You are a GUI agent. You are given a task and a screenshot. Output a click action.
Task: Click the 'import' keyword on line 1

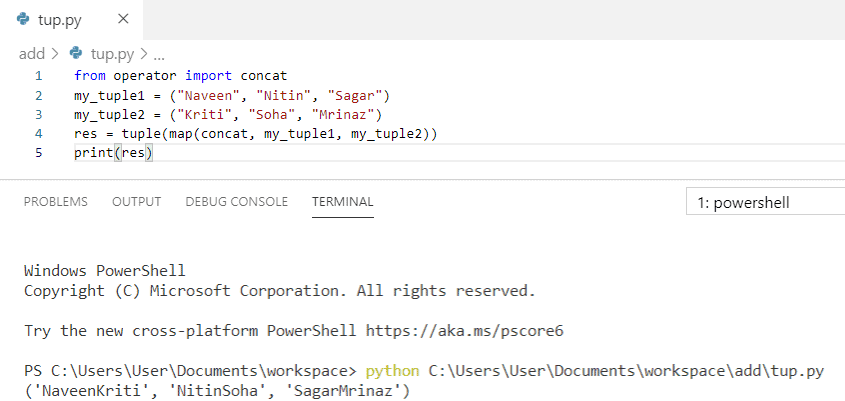tap(209, 75)
